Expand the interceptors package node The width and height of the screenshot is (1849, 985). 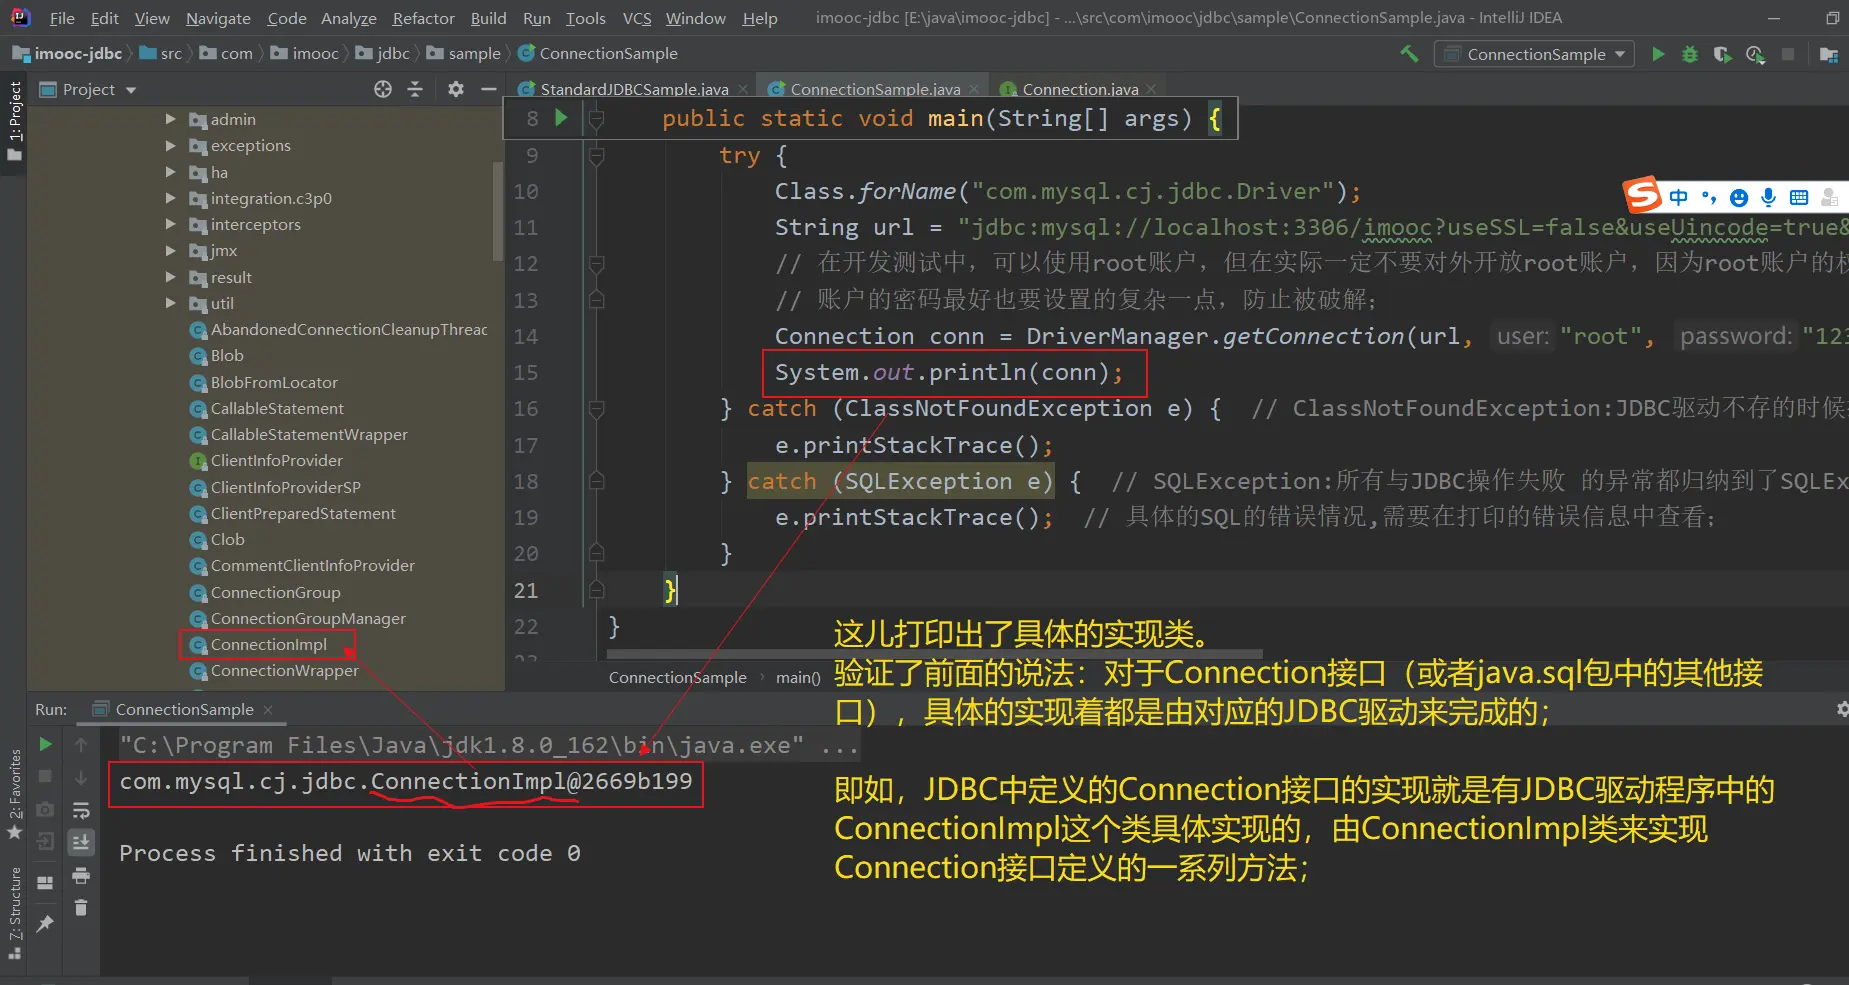click(x=170, y=224)
